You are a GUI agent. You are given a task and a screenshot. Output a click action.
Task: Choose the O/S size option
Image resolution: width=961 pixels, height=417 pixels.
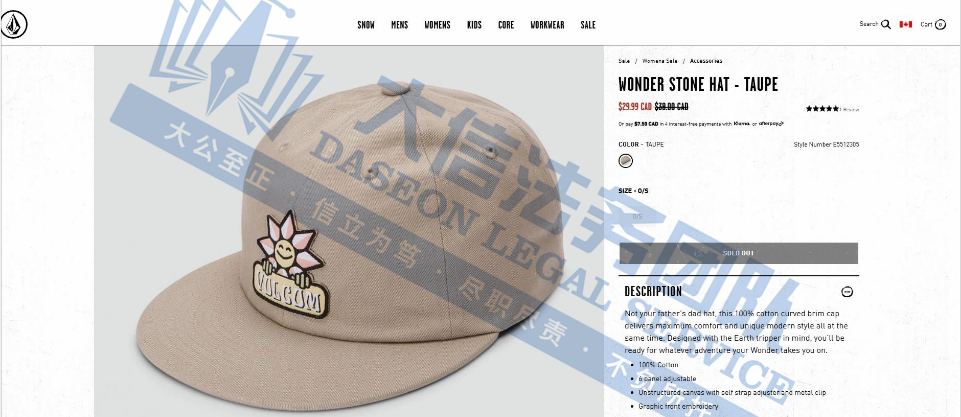pyautogui.click(x=637, y=216)
